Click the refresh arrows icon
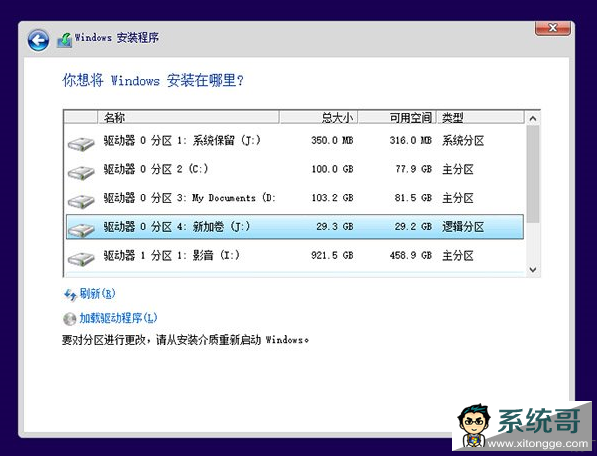Screen dimensions: 597x456 click(70, 295)
